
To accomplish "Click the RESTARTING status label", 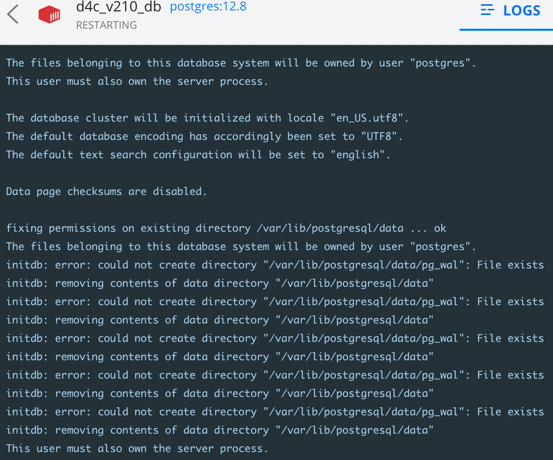I will 107,25.
